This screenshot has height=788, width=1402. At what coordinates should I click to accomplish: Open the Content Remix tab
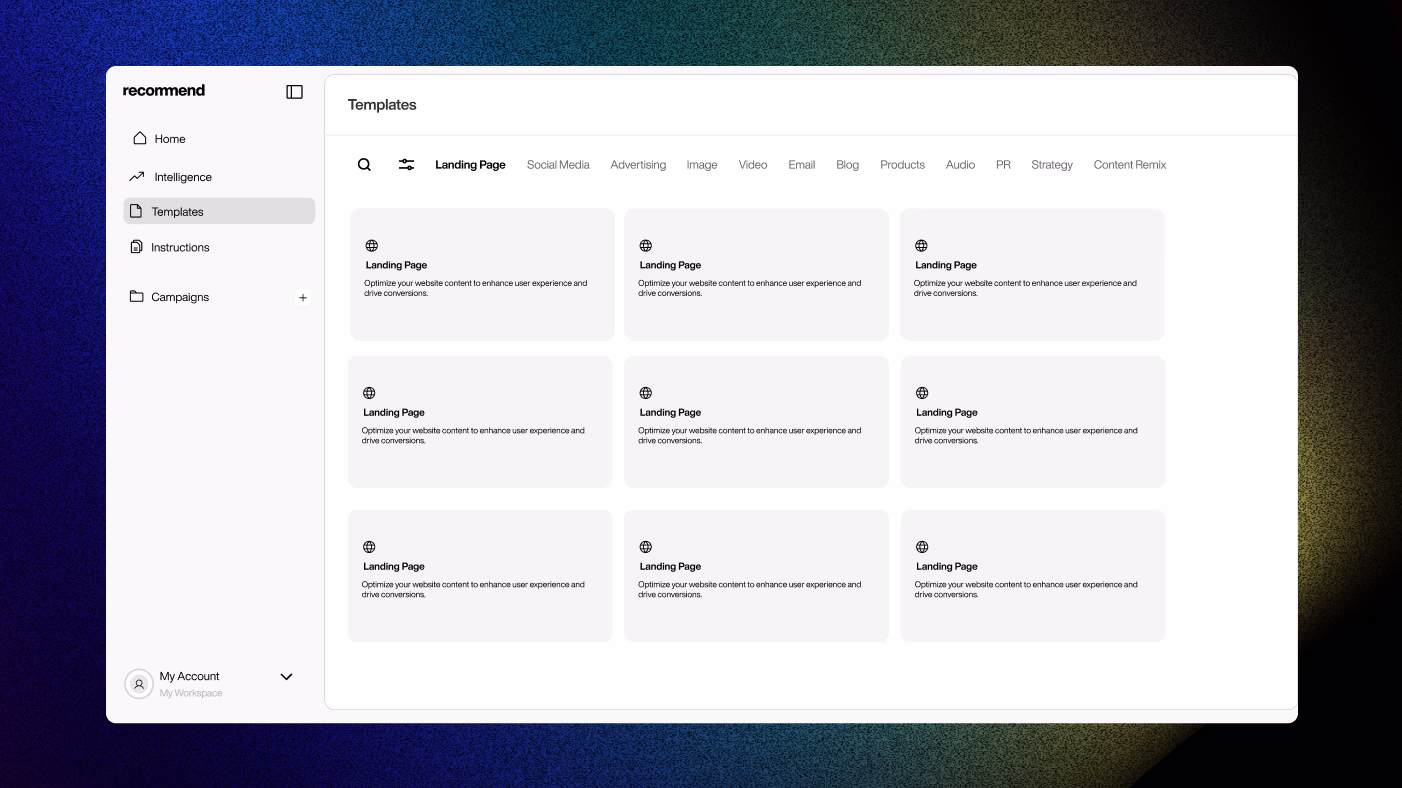coord(1129,165)
